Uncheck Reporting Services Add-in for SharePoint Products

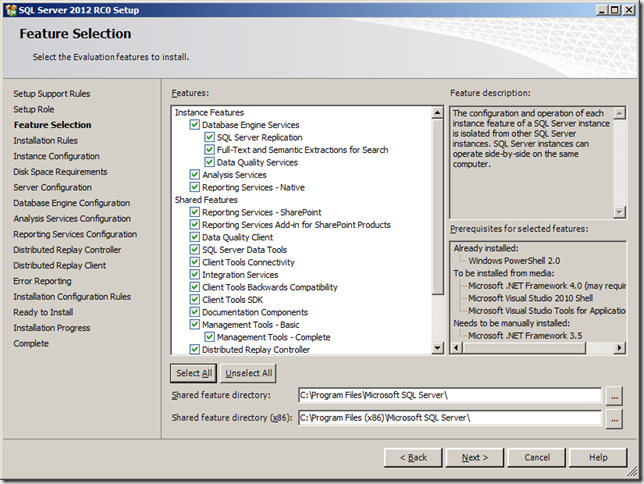tap(195, 225)
